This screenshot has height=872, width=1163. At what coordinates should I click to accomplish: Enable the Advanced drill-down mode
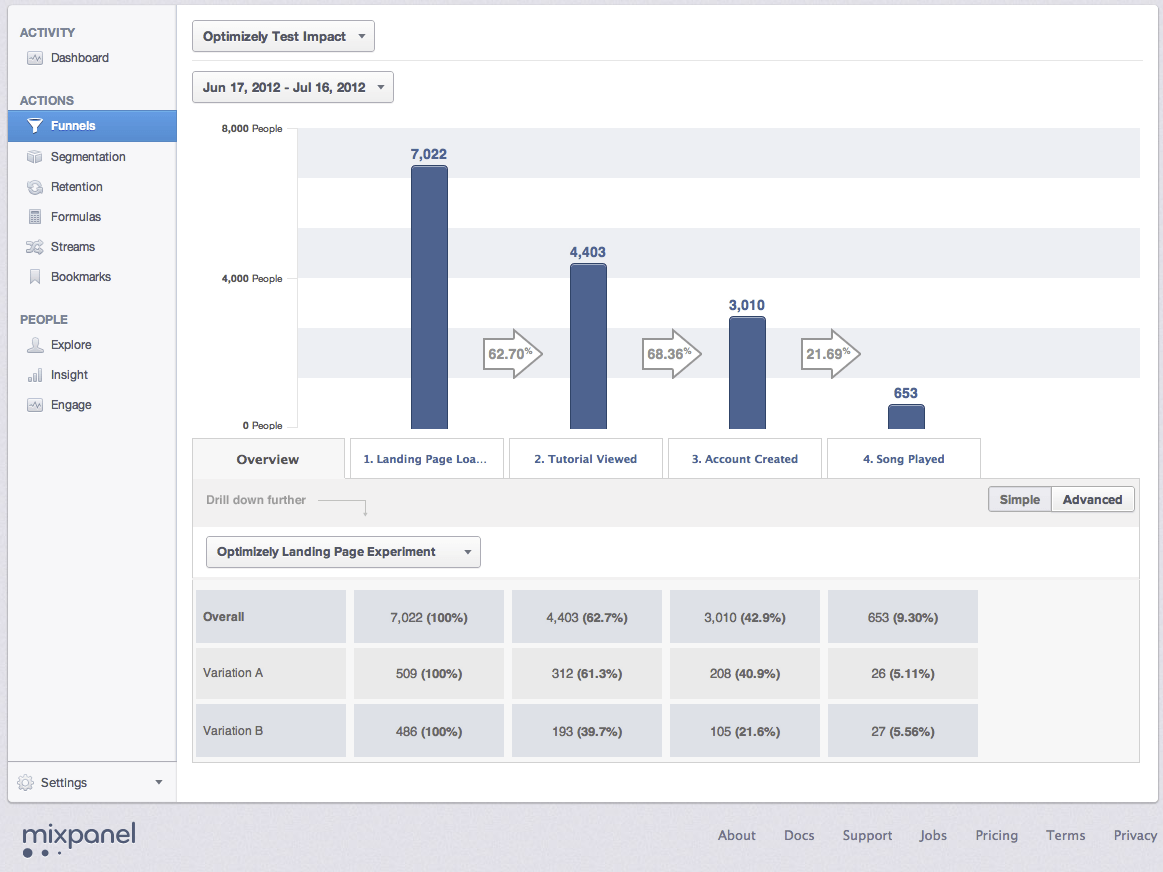pos(1092,499)
